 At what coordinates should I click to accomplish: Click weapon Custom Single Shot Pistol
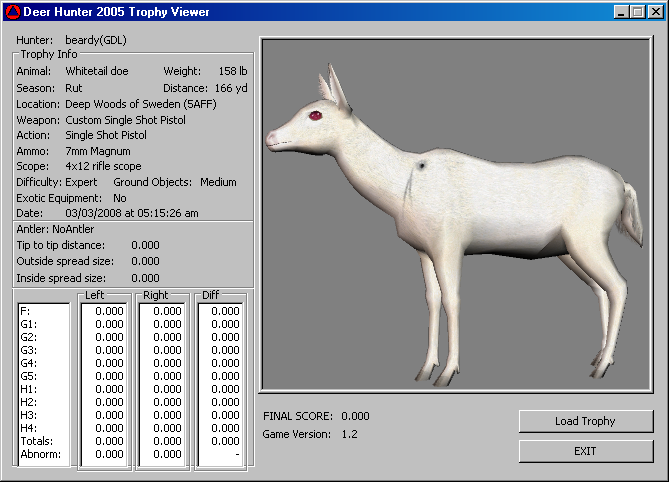(x=125, y=120)
